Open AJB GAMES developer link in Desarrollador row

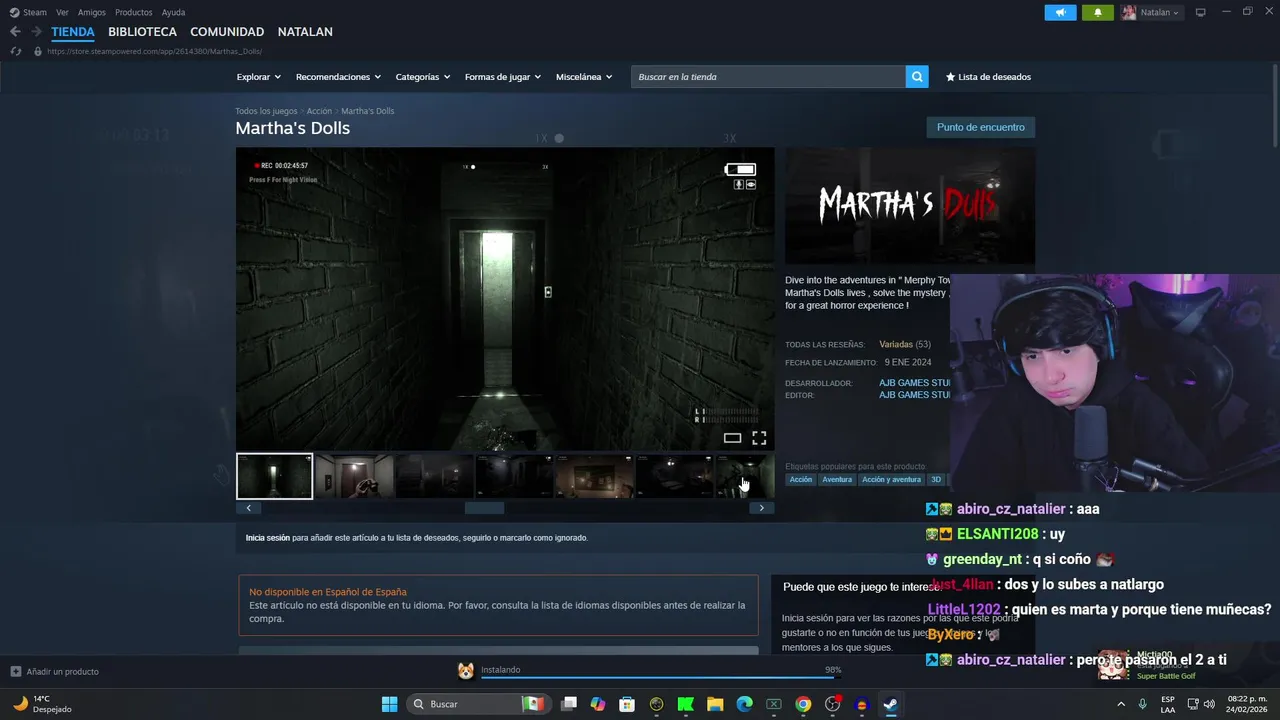click(914, 383)
